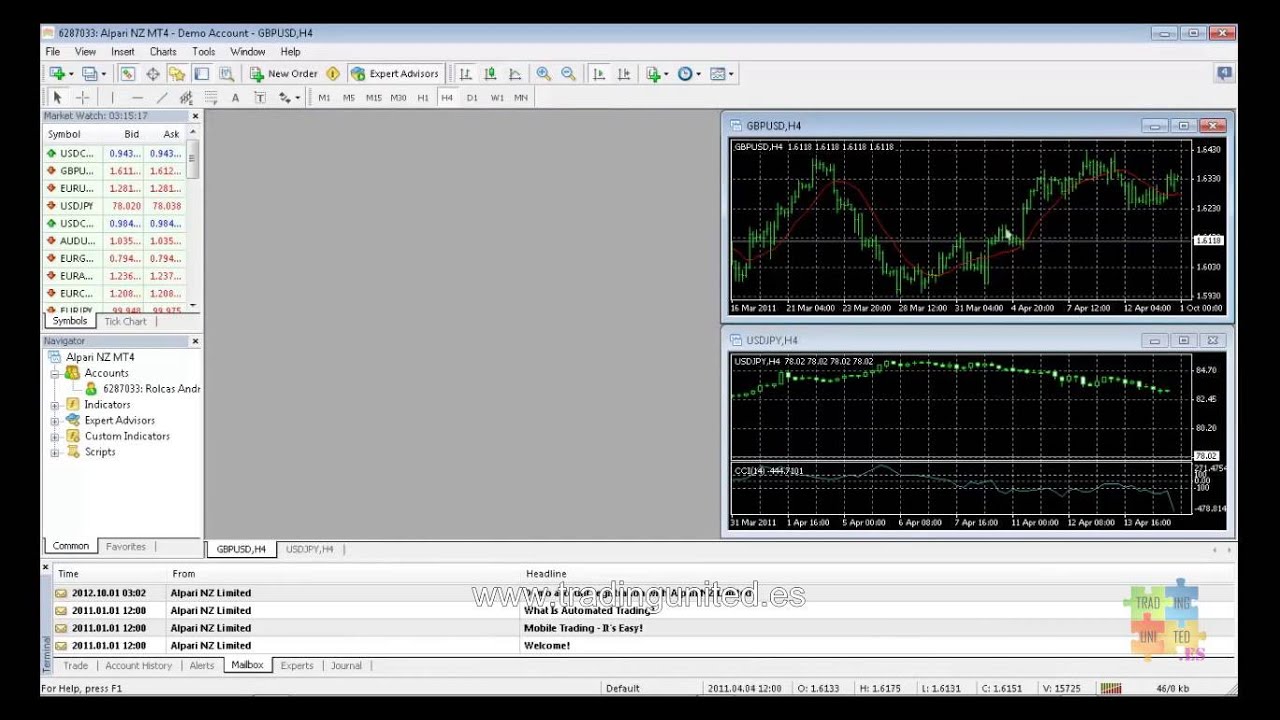Click the Zoom In magnifier icon
Image resolution: width=1280 pixels, height=720 pixels.
click(543, 73)
